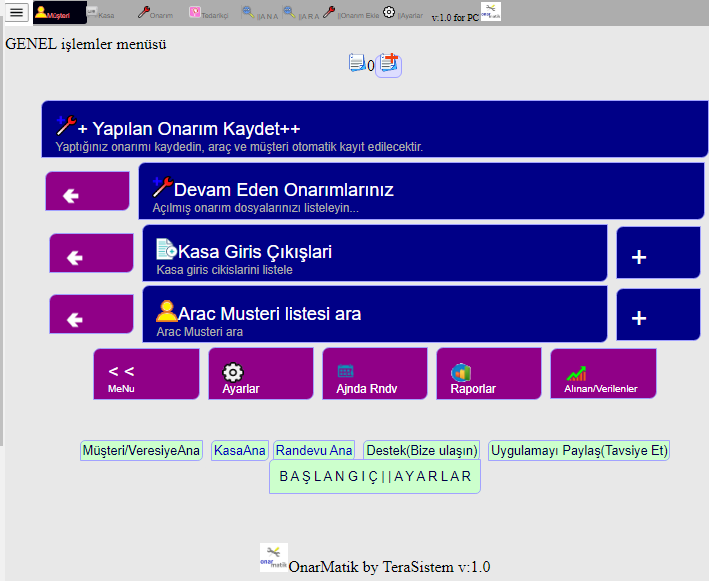This screenshot has width=709, height=581.
Task: Open the Ajnda Rndv calendar tile
Action: [375, 374]
